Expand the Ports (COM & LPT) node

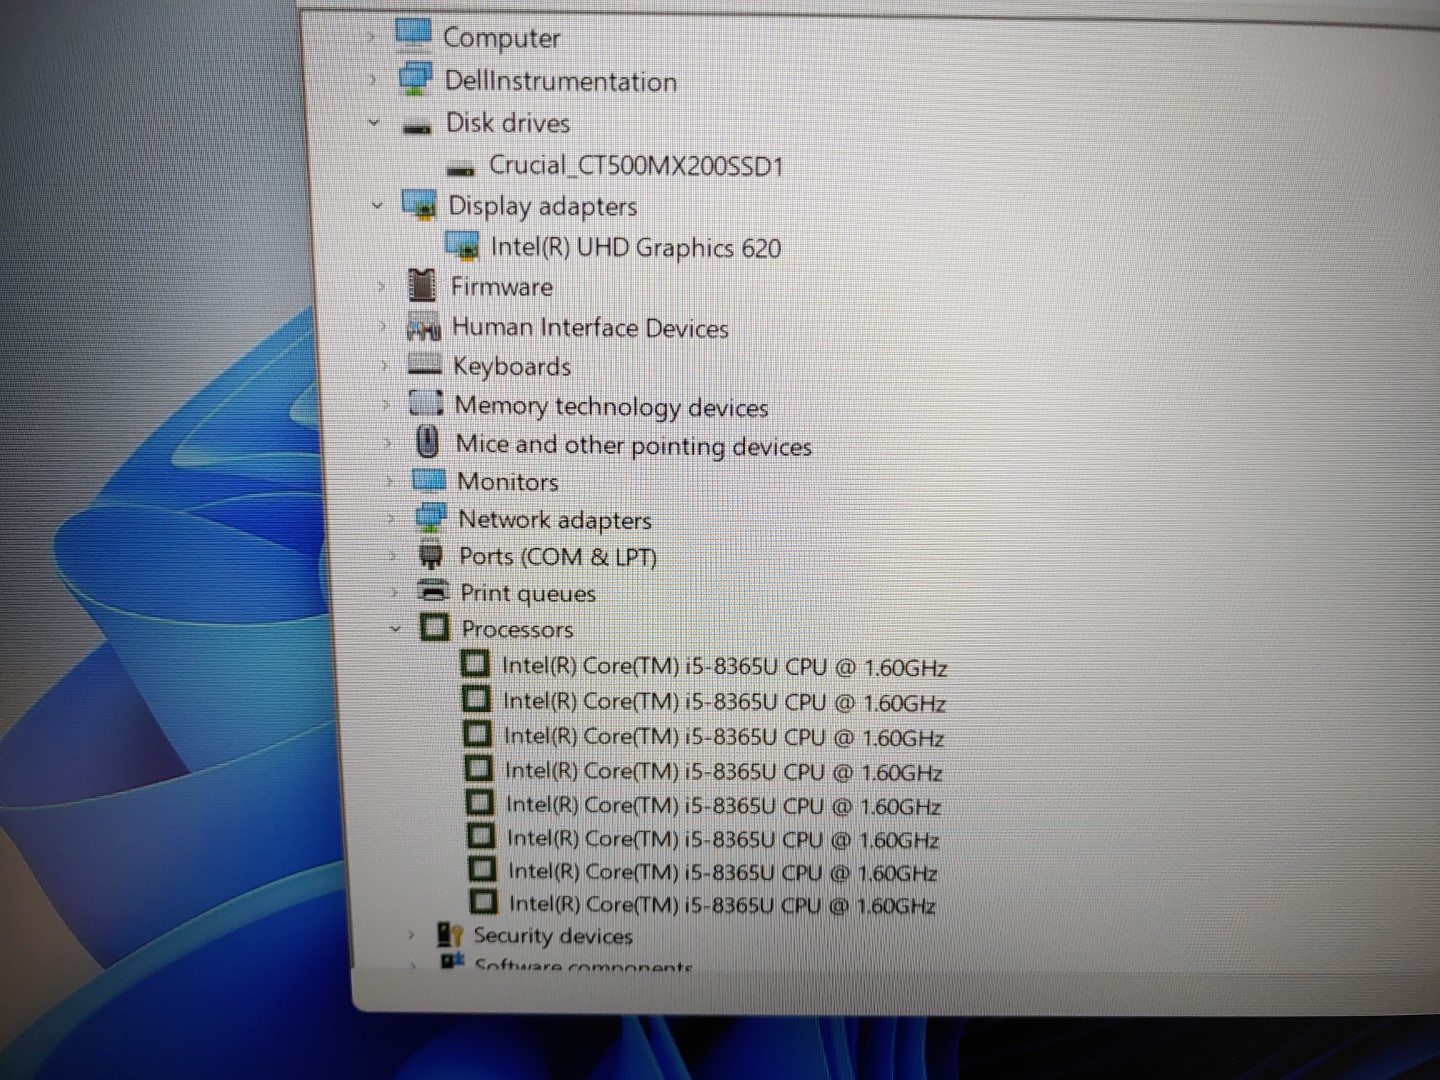point(394,556)
